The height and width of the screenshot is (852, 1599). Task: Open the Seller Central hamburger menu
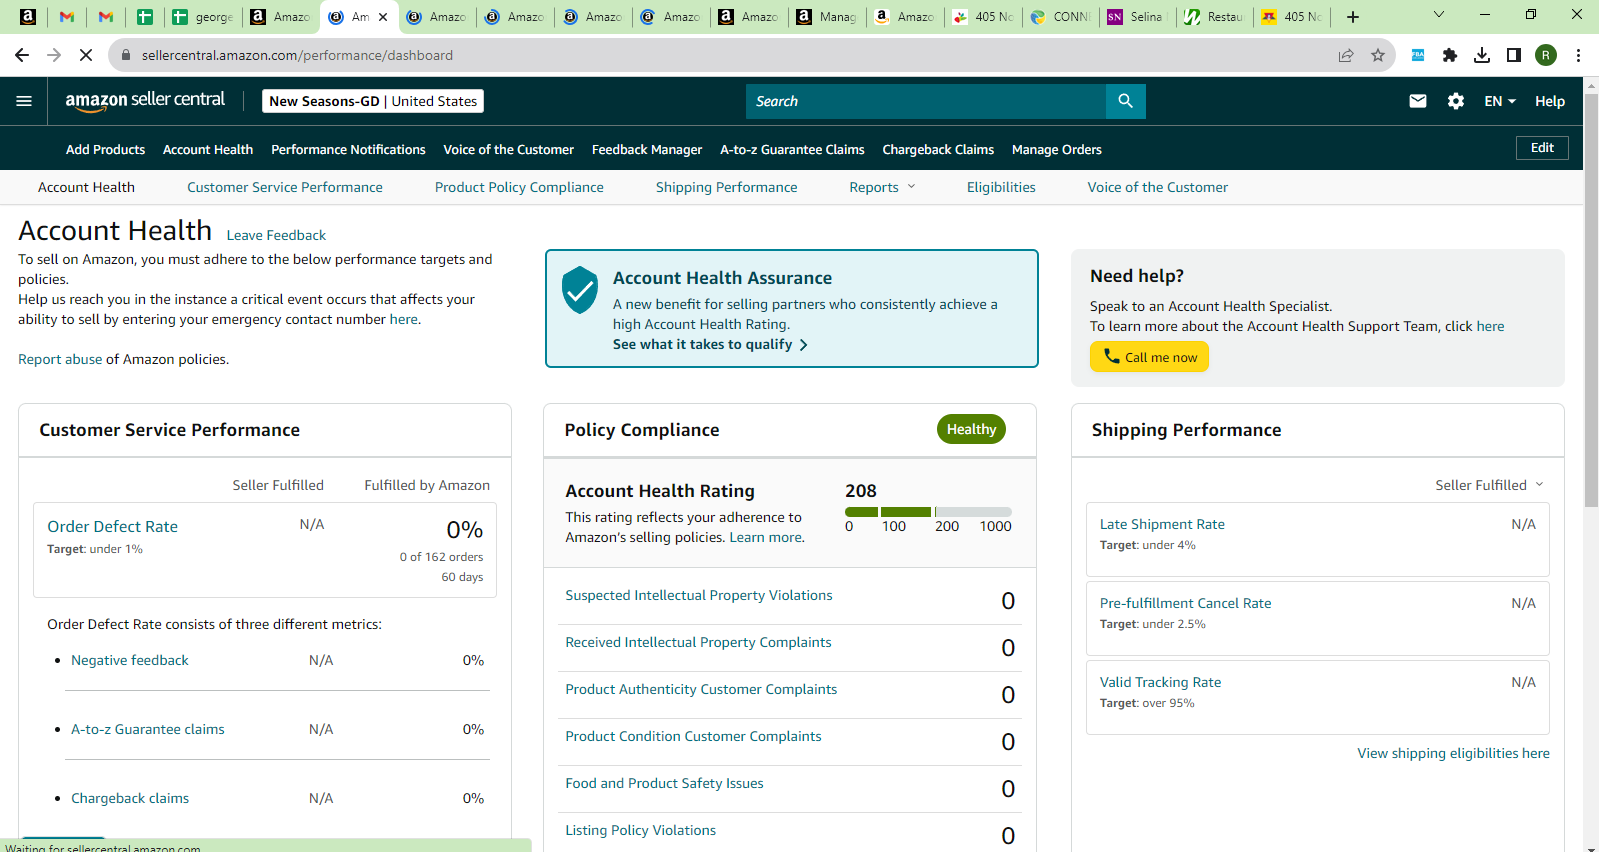pos(24,101)
